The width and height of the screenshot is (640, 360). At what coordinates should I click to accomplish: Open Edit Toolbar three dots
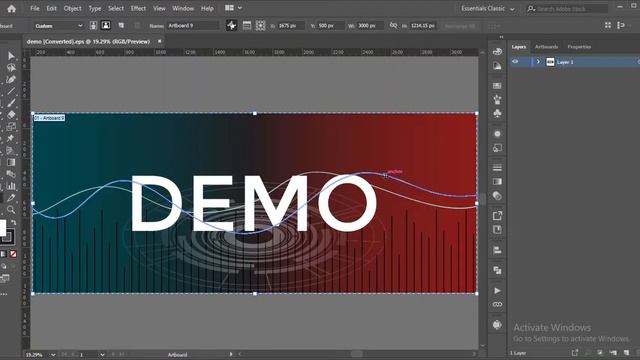pyautogui.click(x=4, y=294)
